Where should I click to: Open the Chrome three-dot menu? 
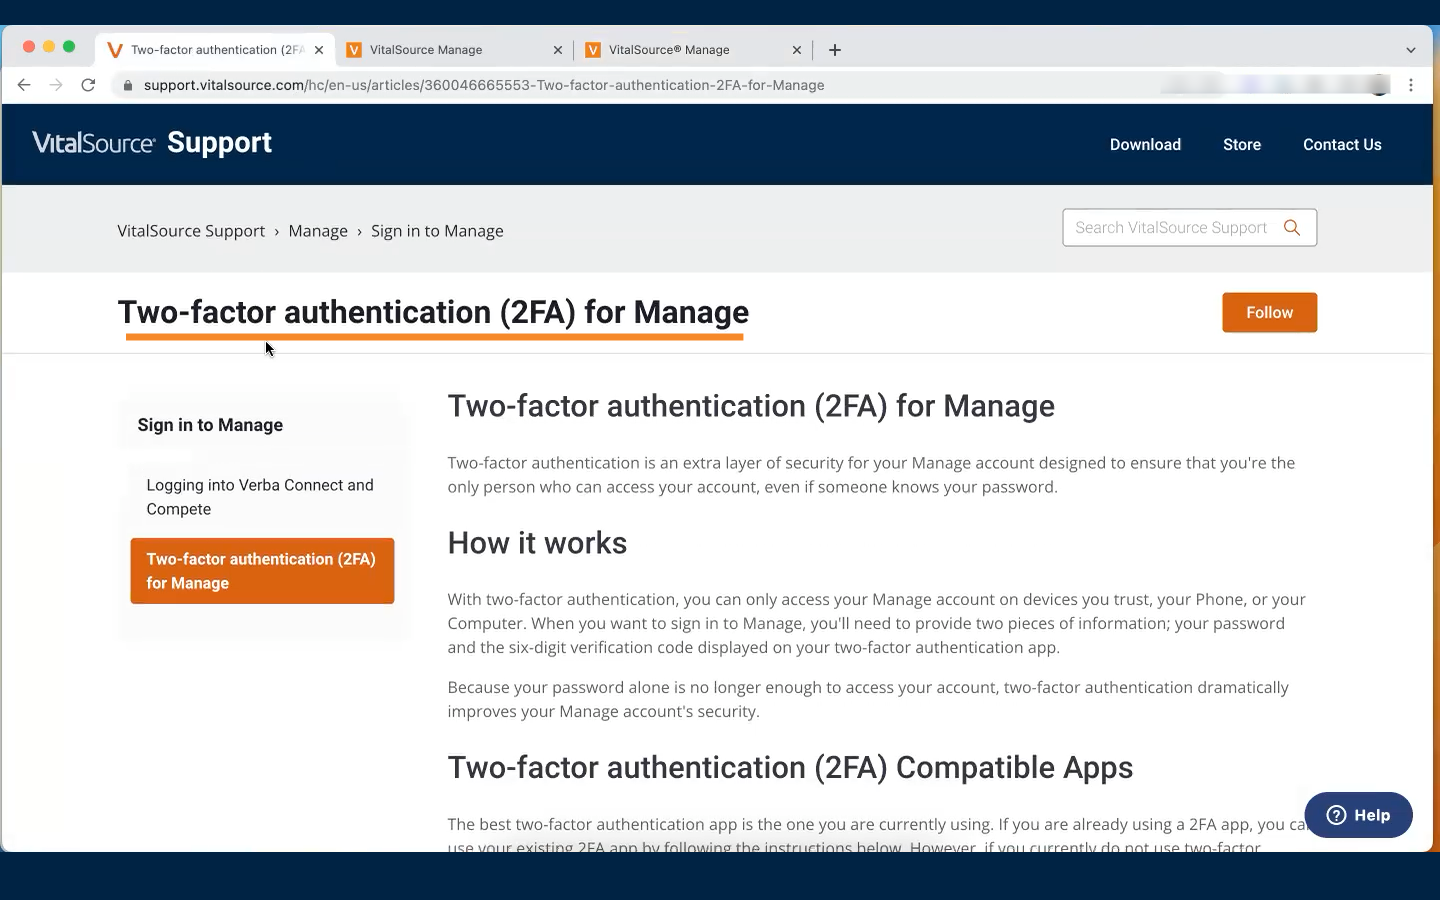point(1411,85)
